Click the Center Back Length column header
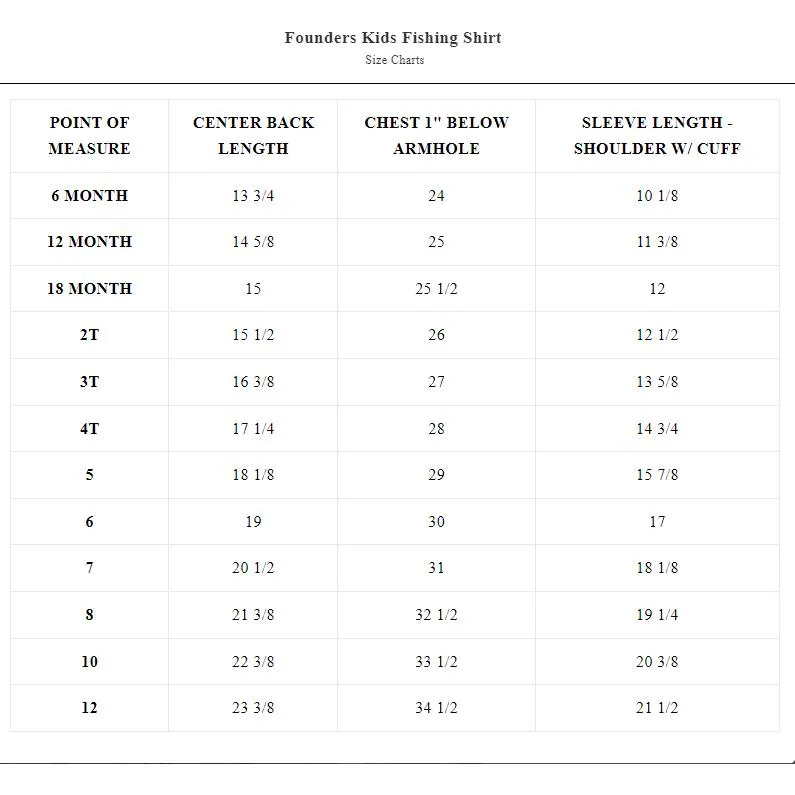Viewport: 795px width, 795px height. [x=253, y=135]
